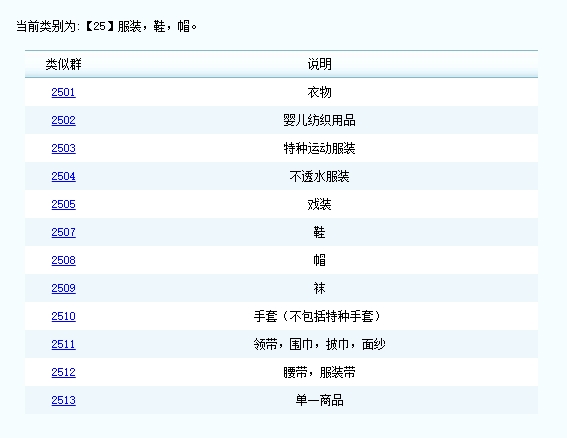Select the 2513 single goods link
Screen dimensions: 567x438
63,400
